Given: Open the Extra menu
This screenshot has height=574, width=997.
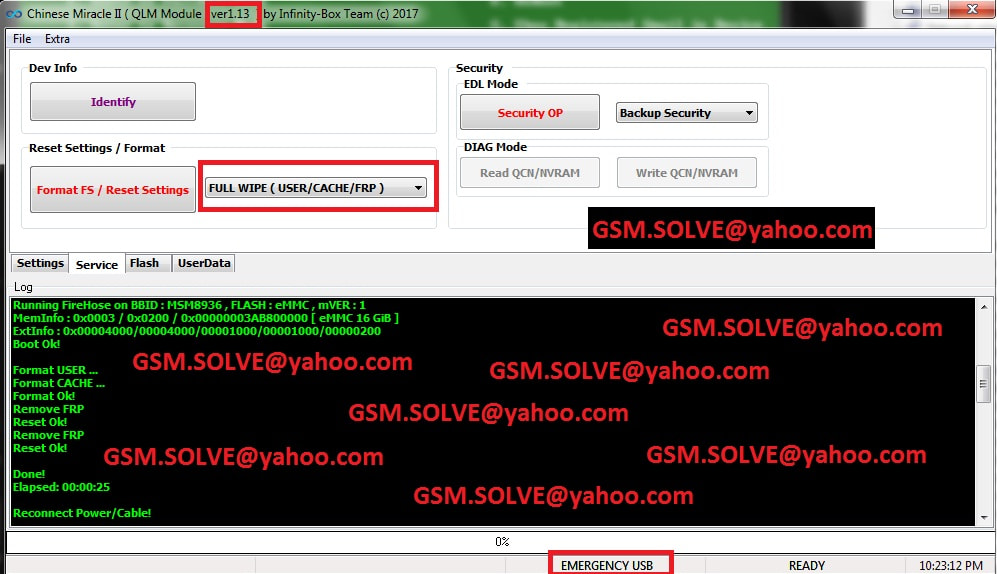Looking at the screenshot, I should click(x=57, y=39).
